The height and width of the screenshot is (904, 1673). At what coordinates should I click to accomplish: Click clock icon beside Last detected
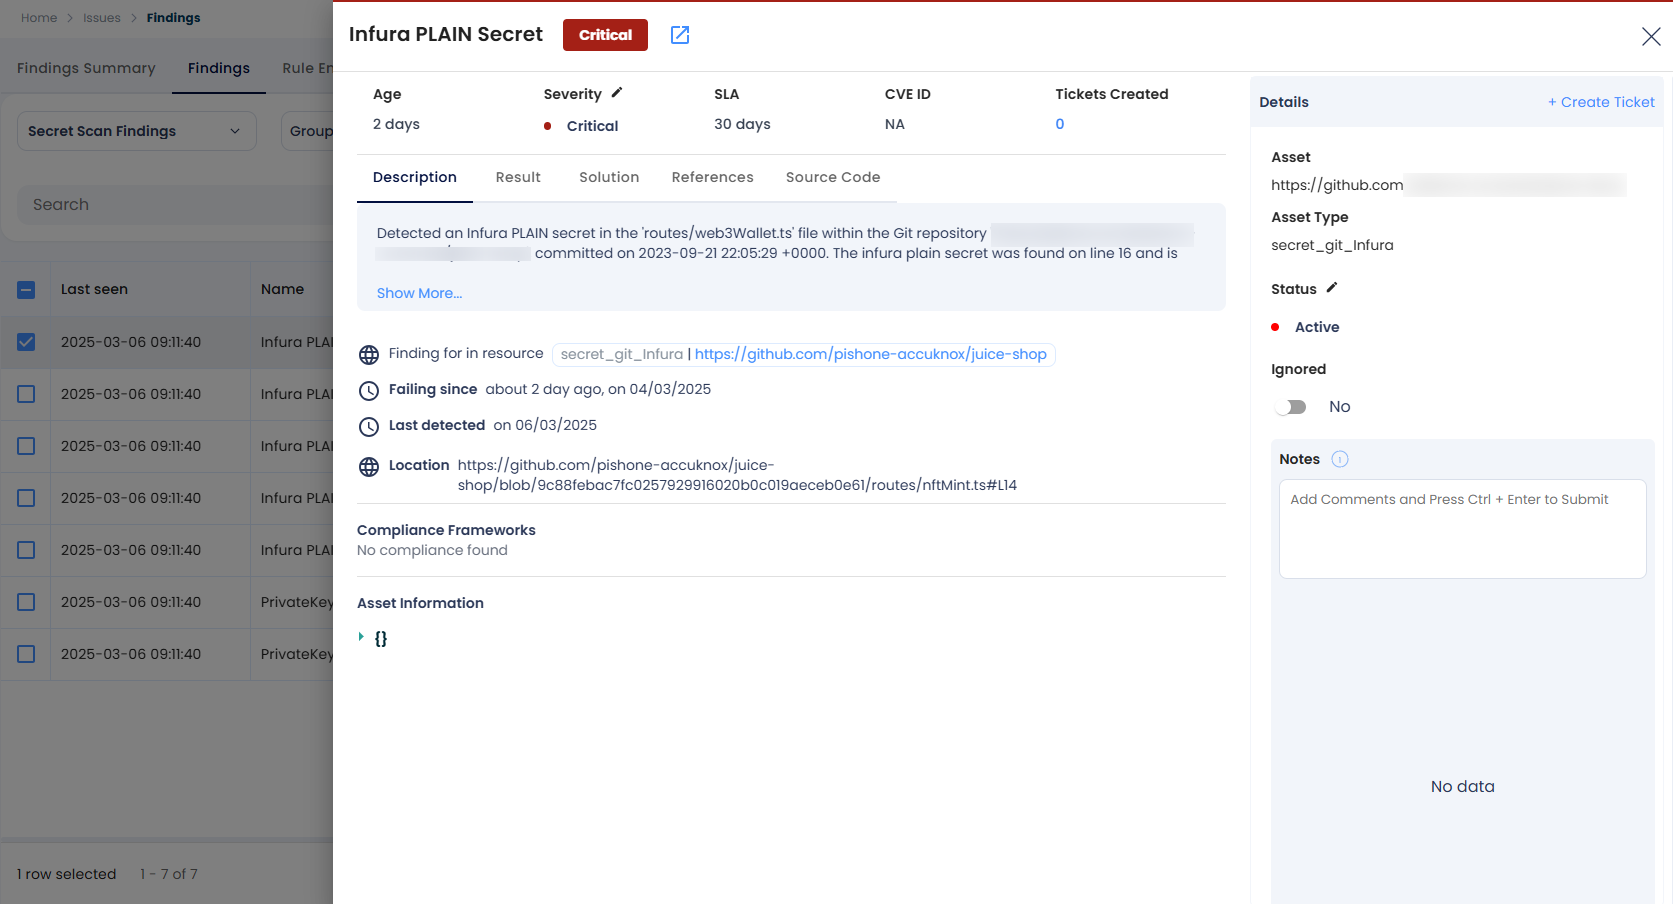[369, 427]
